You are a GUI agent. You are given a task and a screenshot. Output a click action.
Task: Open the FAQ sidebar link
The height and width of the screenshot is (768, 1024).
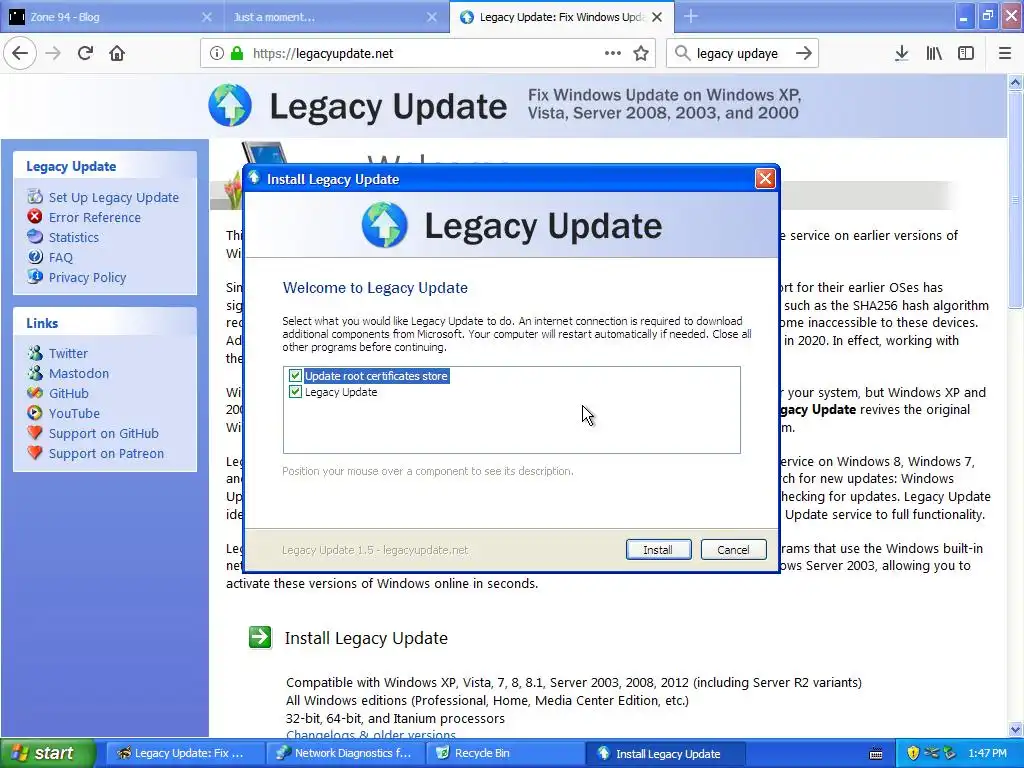coord(61,257)
